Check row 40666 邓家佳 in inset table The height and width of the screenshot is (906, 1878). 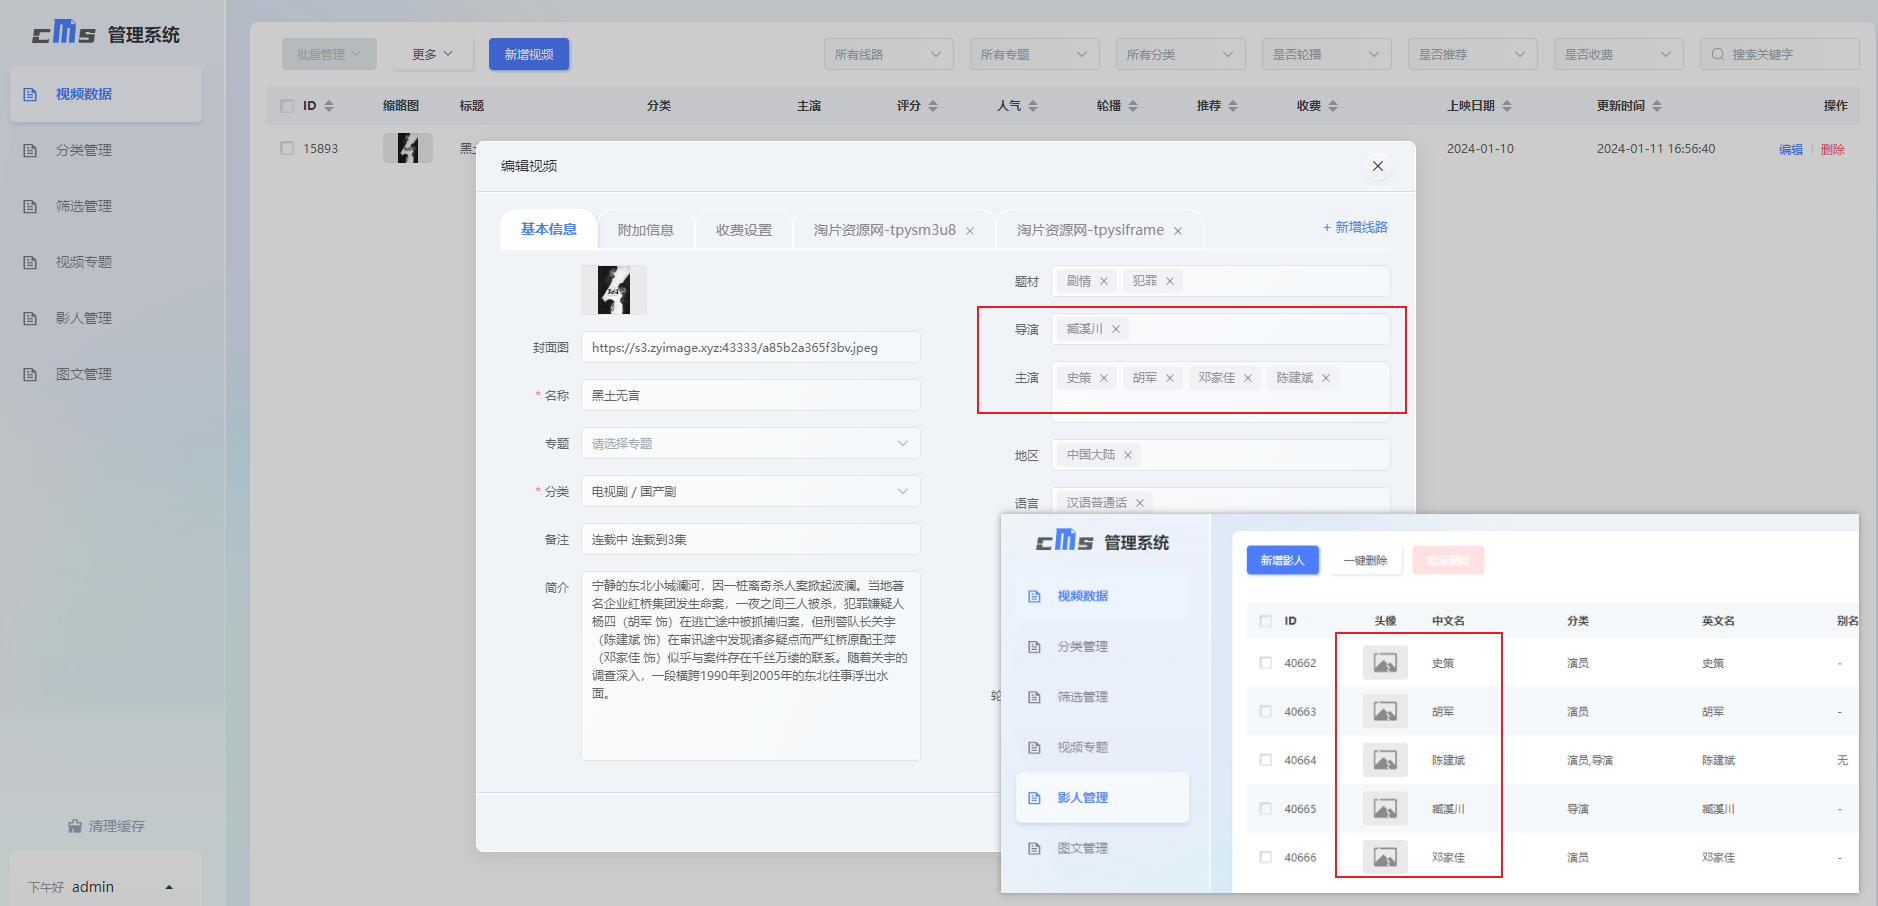tap(1266, 857)
